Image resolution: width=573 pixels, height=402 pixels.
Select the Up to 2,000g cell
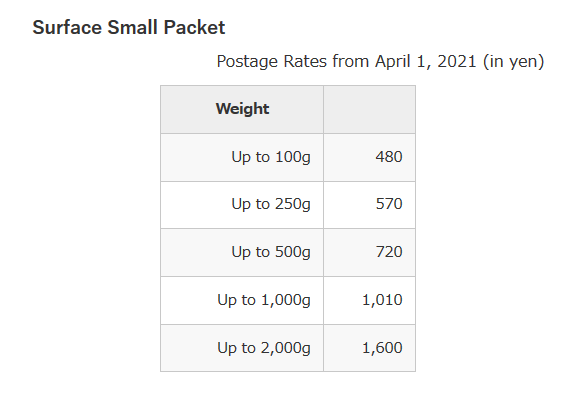tap(242, 348)
